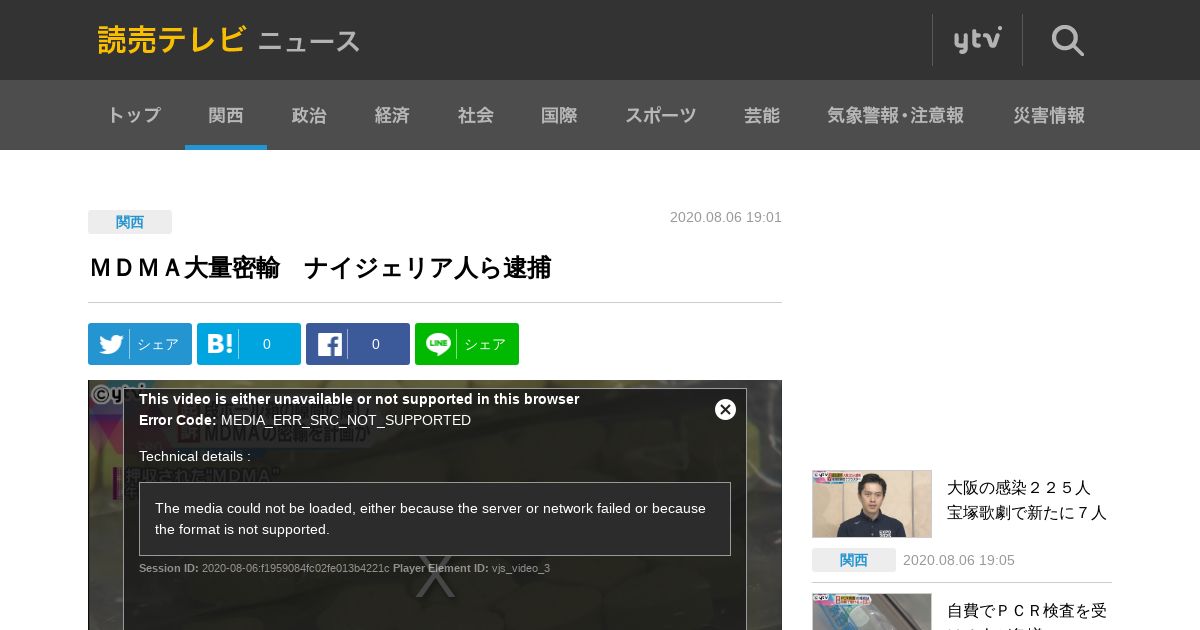Open article 大阪の感染２２５人 宝塚歌劇で新たに７人
Image resolution: width=1200 pixels, height=630 pixels.
pos(1027,500)
